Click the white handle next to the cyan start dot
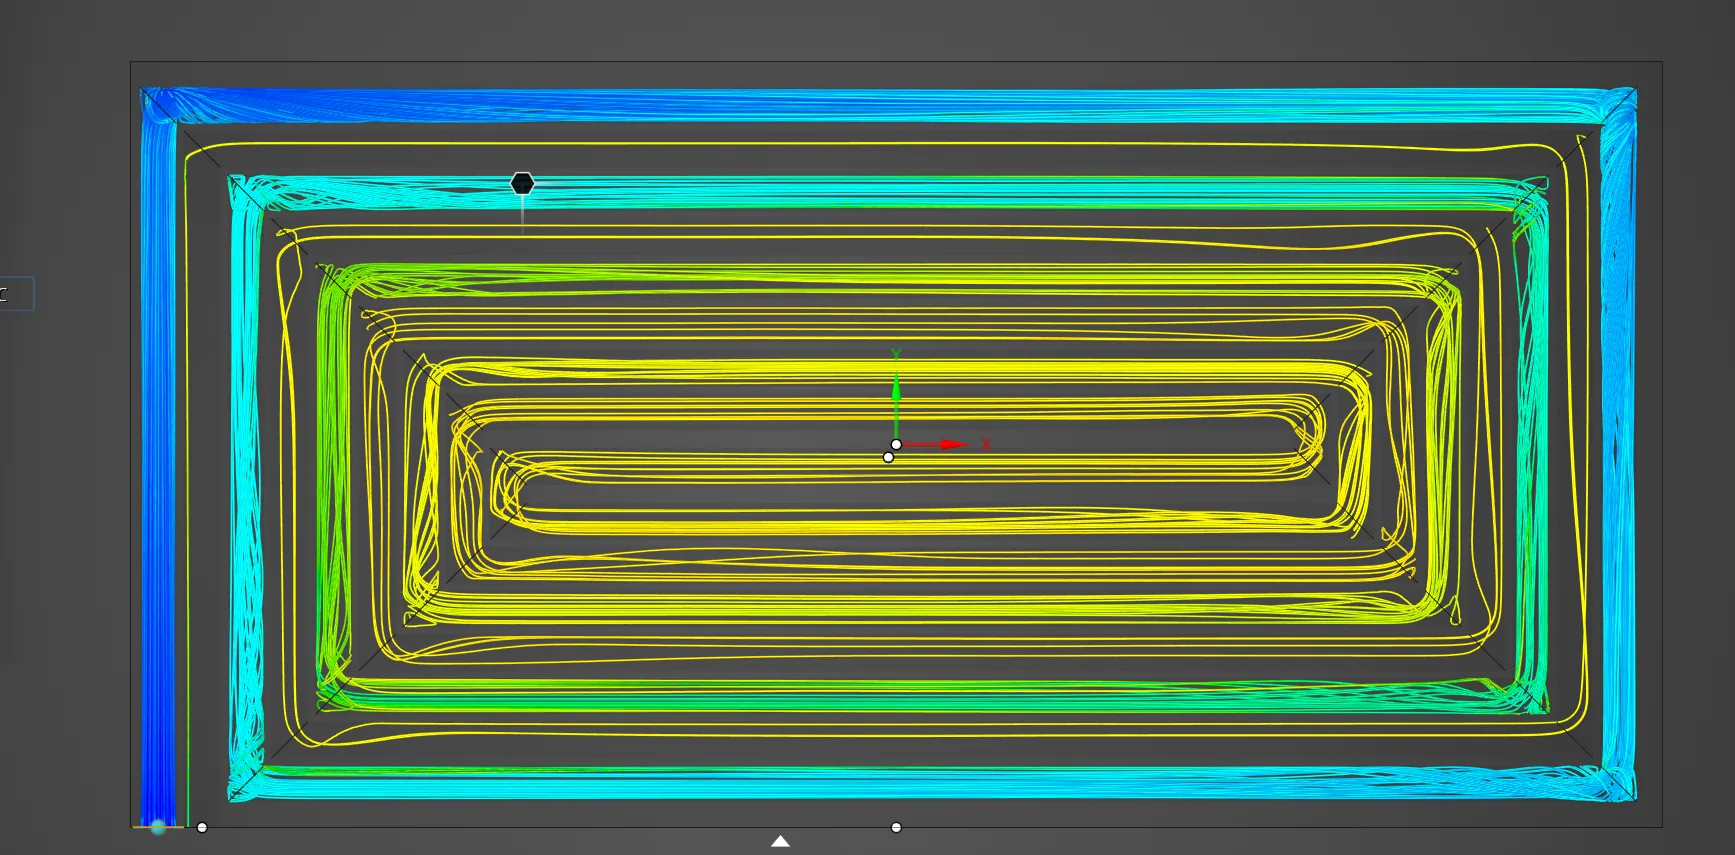Screen dimensions: 1735x855 coord(202,827)
